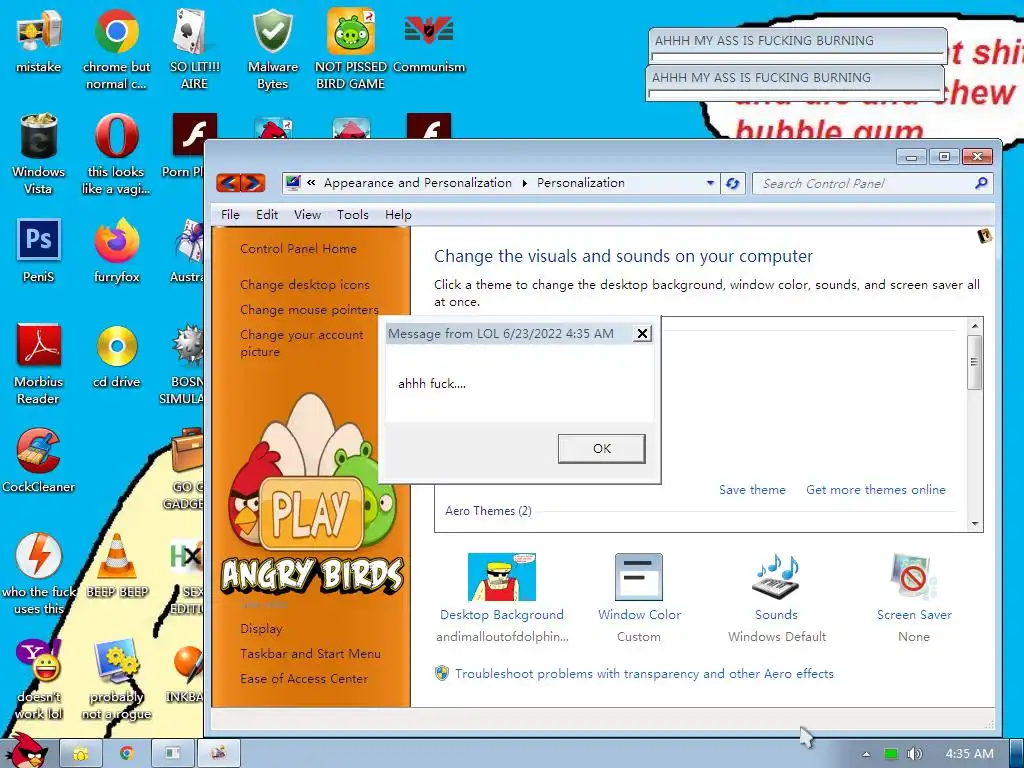Open the Photoshop 'PeniS' desktop icon
The height and width of the screenshot is (768, 1024).
(39, 251)
